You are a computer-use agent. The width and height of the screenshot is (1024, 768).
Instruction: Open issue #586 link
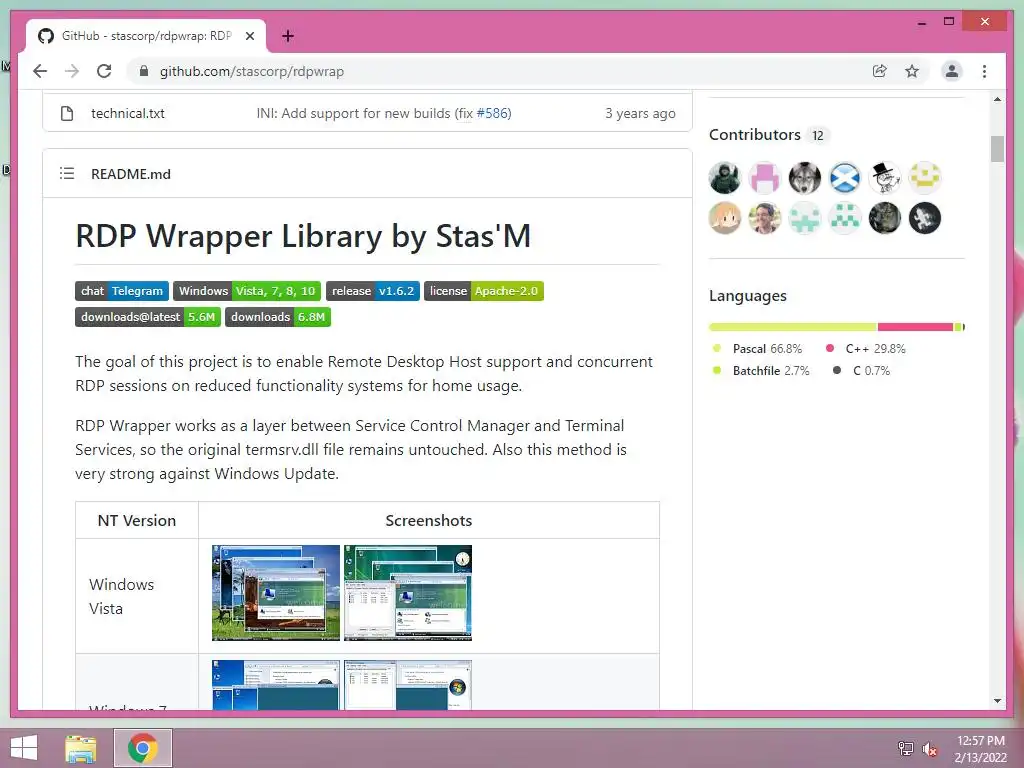(492, 113)
